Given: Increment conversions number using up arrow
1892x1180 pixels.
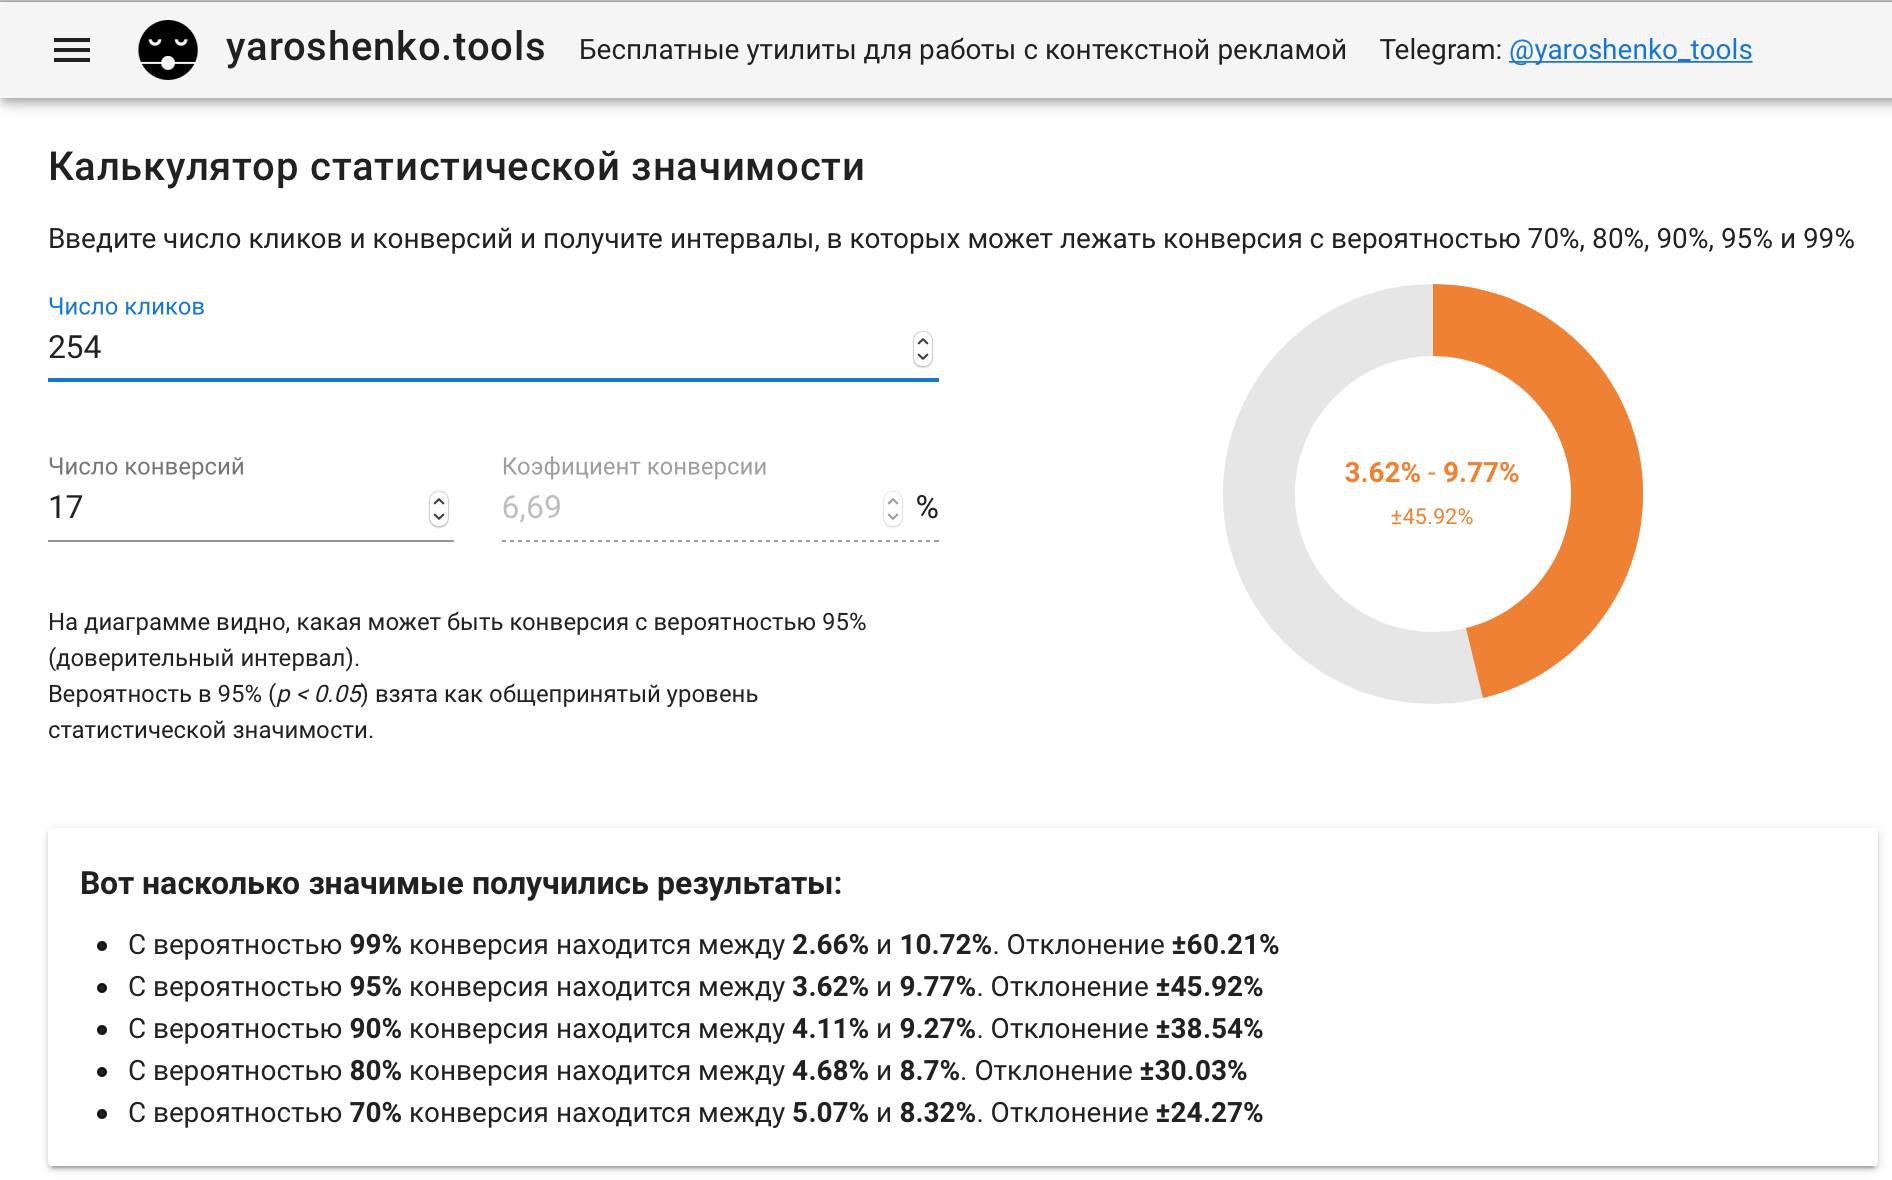Looking at the screenshot, I should (x=439, y=500).
